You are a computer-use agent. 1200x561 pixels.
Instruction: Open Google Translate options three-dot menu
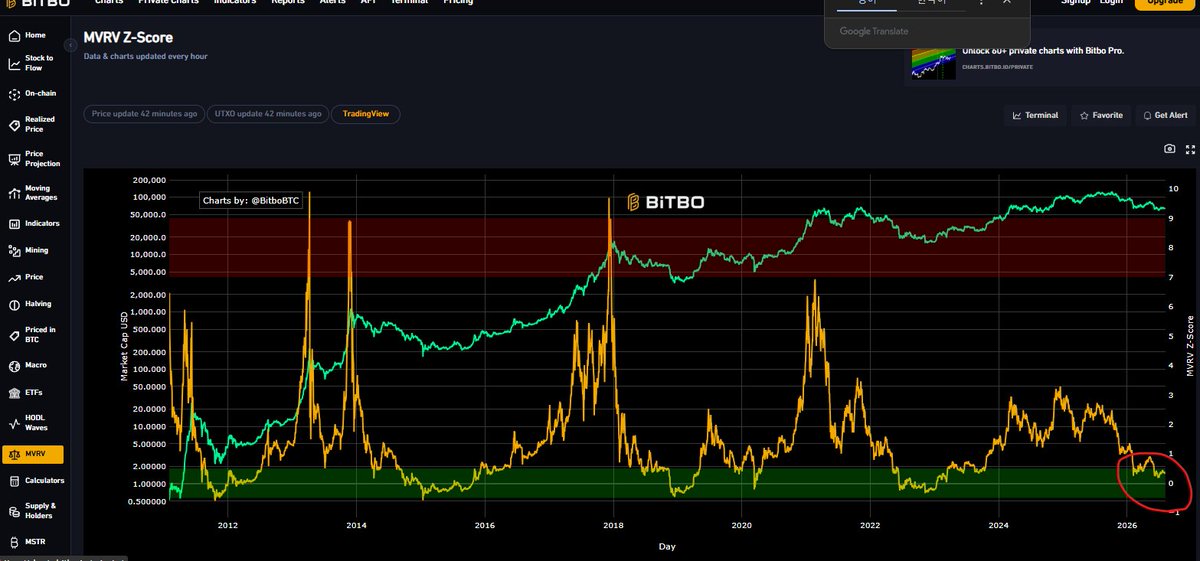982,3
